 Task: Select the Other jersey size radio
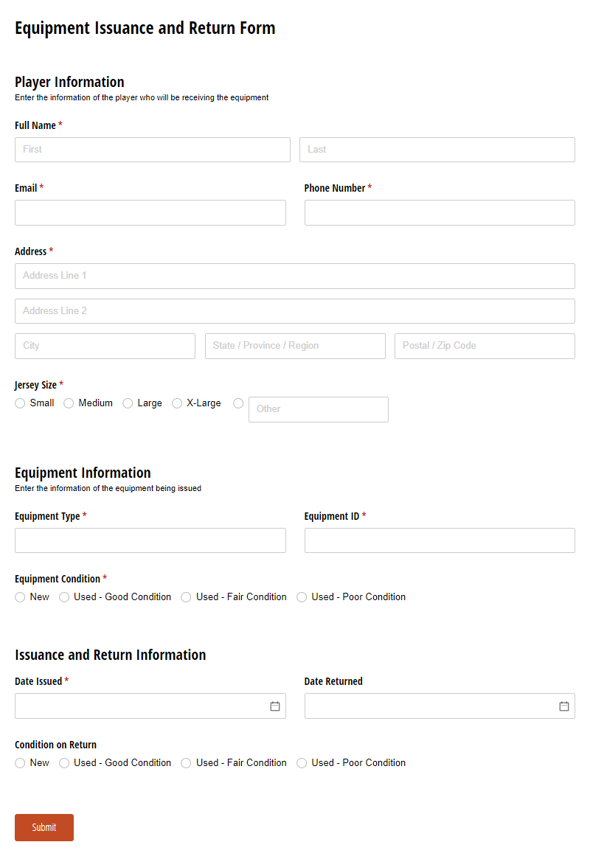[239, 403]
